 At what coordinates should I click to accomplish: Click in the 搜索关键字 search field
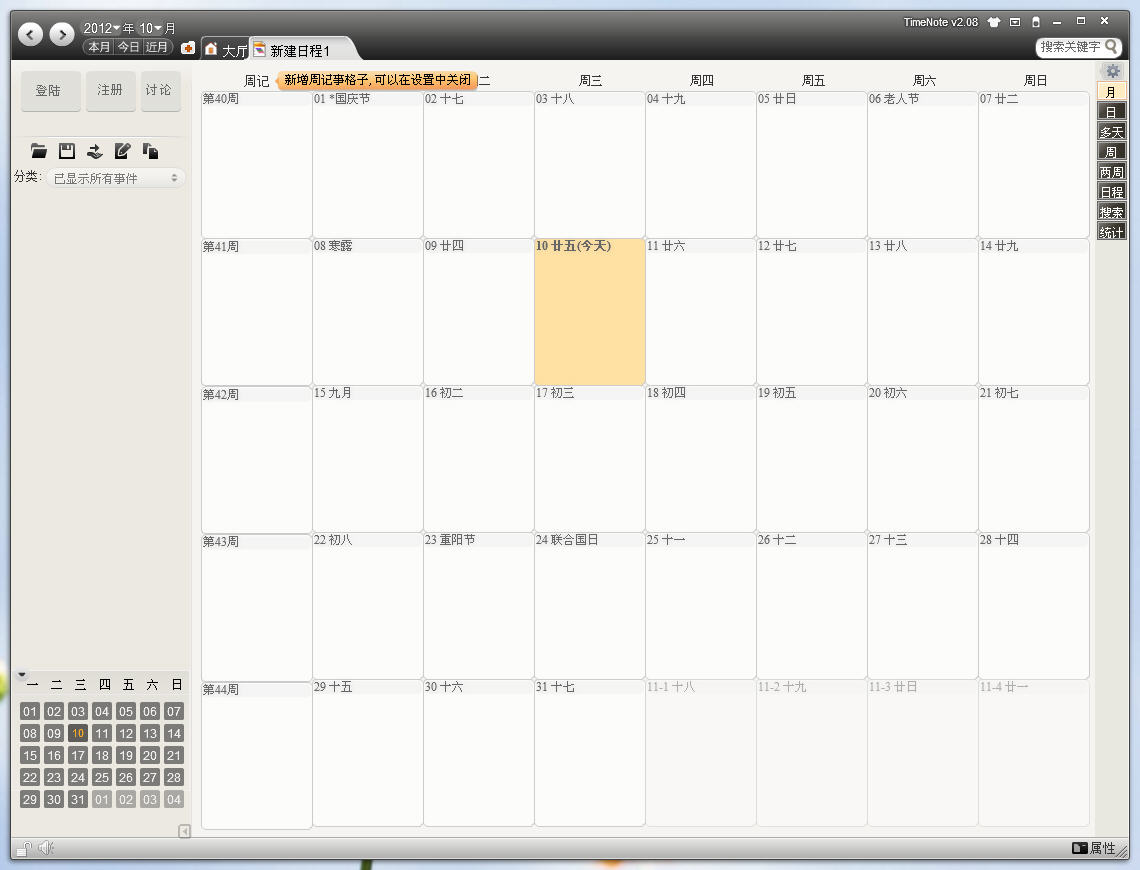[1070, 47]
